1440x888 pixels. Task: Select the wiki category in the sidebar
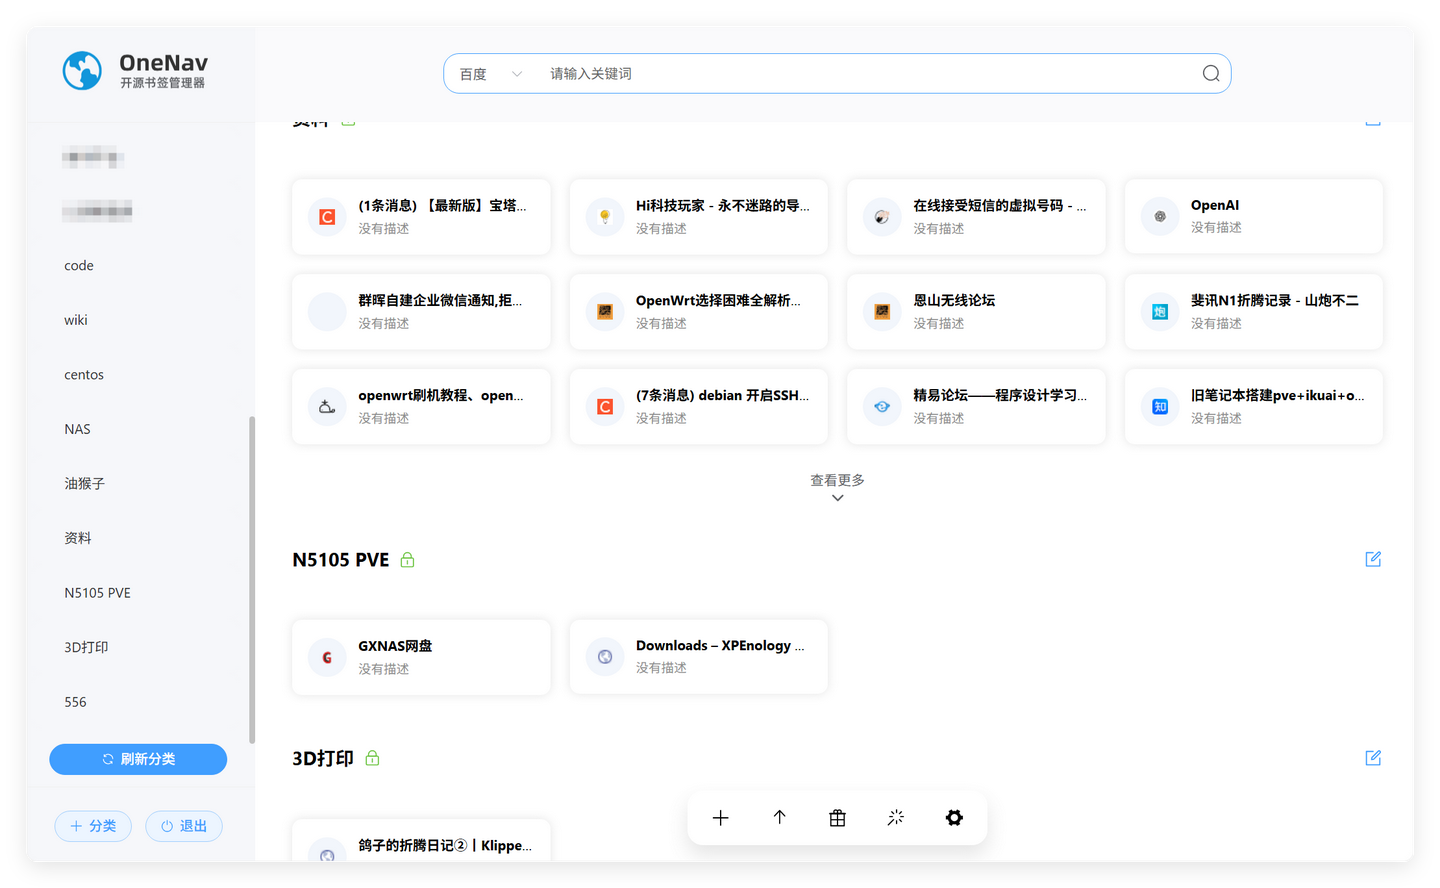point(76,319)
